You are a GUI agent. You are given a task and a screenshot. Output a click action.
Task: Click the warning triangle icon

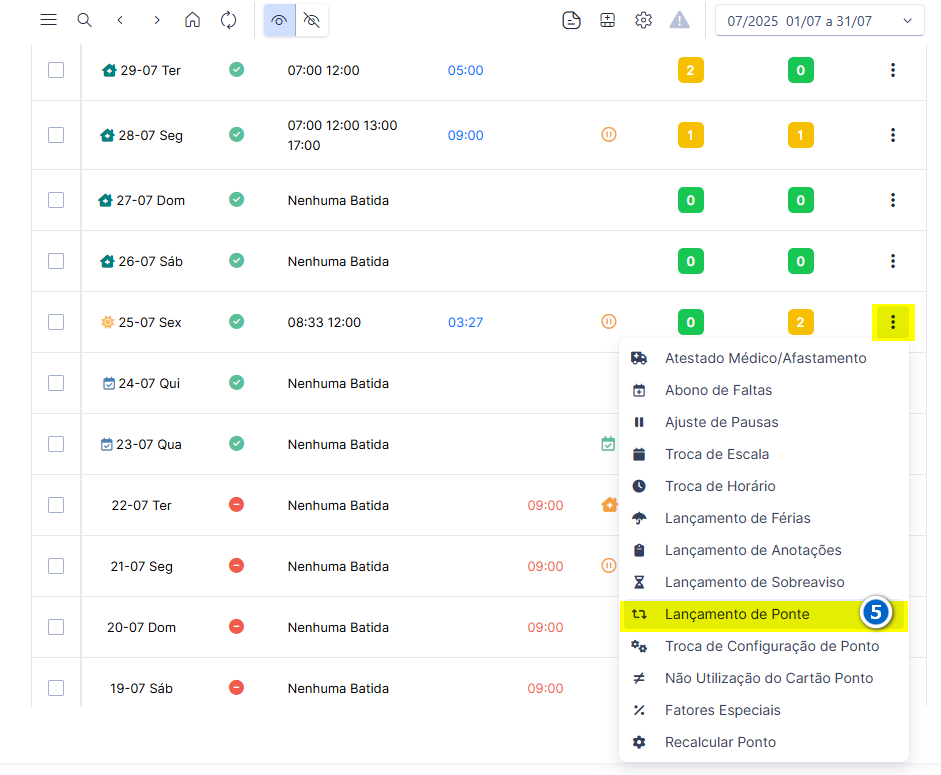coord(679,20)
